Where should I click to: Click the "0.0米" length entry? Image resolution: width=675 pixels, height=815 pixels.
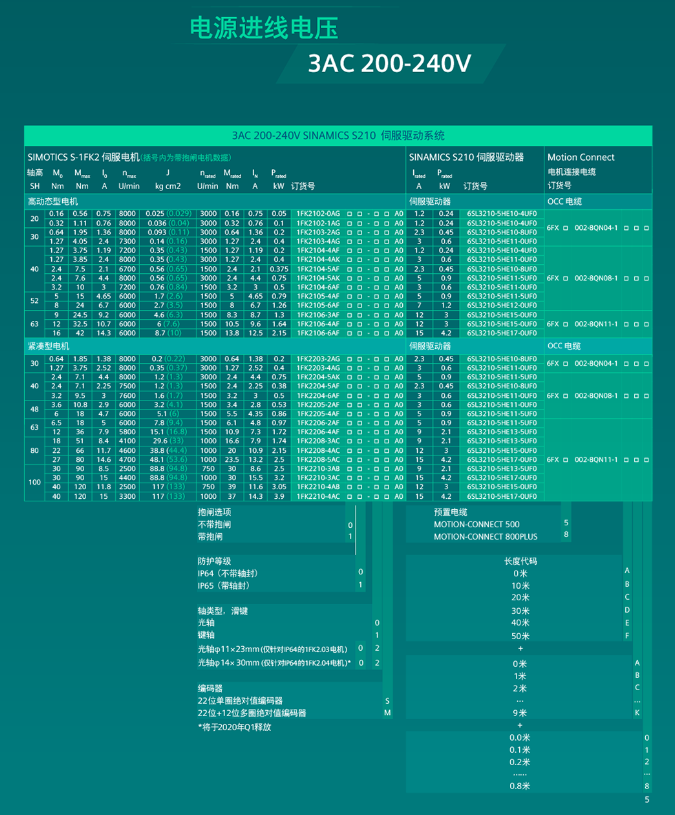point(520,738)
